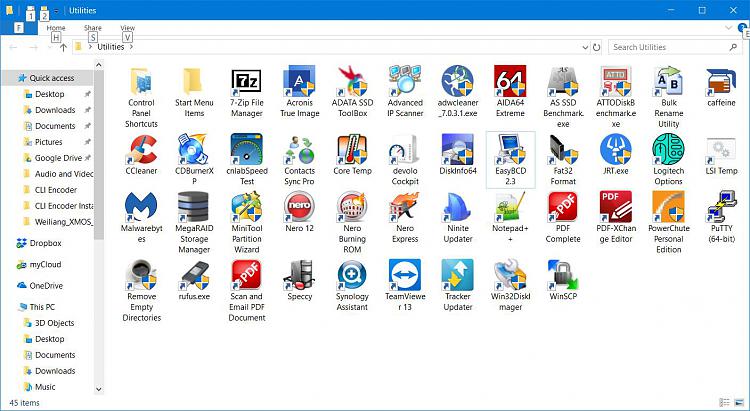Click the EasyBCD 2.3 icon
Image resolution: width=750 pixels, height=411 pixels.
coord(510,150)
